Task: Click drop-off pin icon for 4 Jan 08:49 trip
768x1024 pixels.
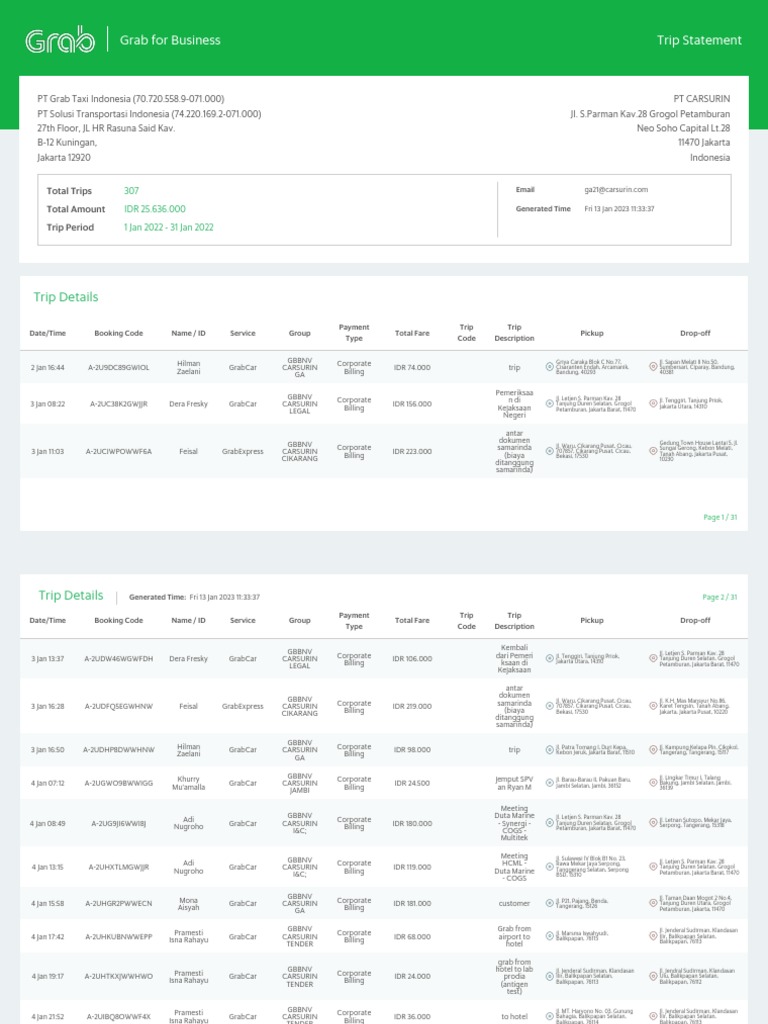Action: pyautogui.click(x=653, y=824)
